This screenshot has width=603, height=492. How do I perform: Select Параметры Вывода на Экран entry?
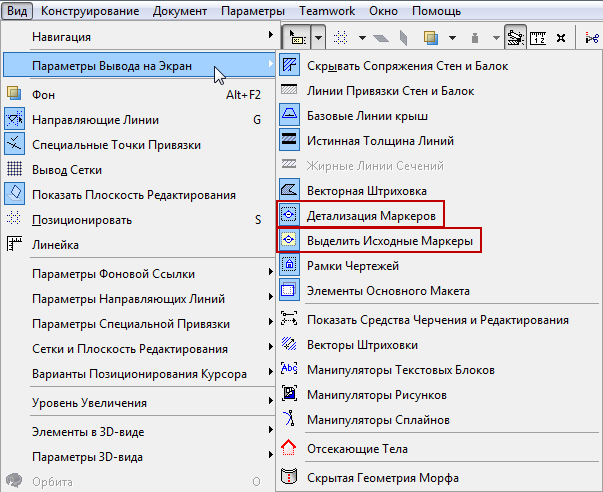[139, 66]
